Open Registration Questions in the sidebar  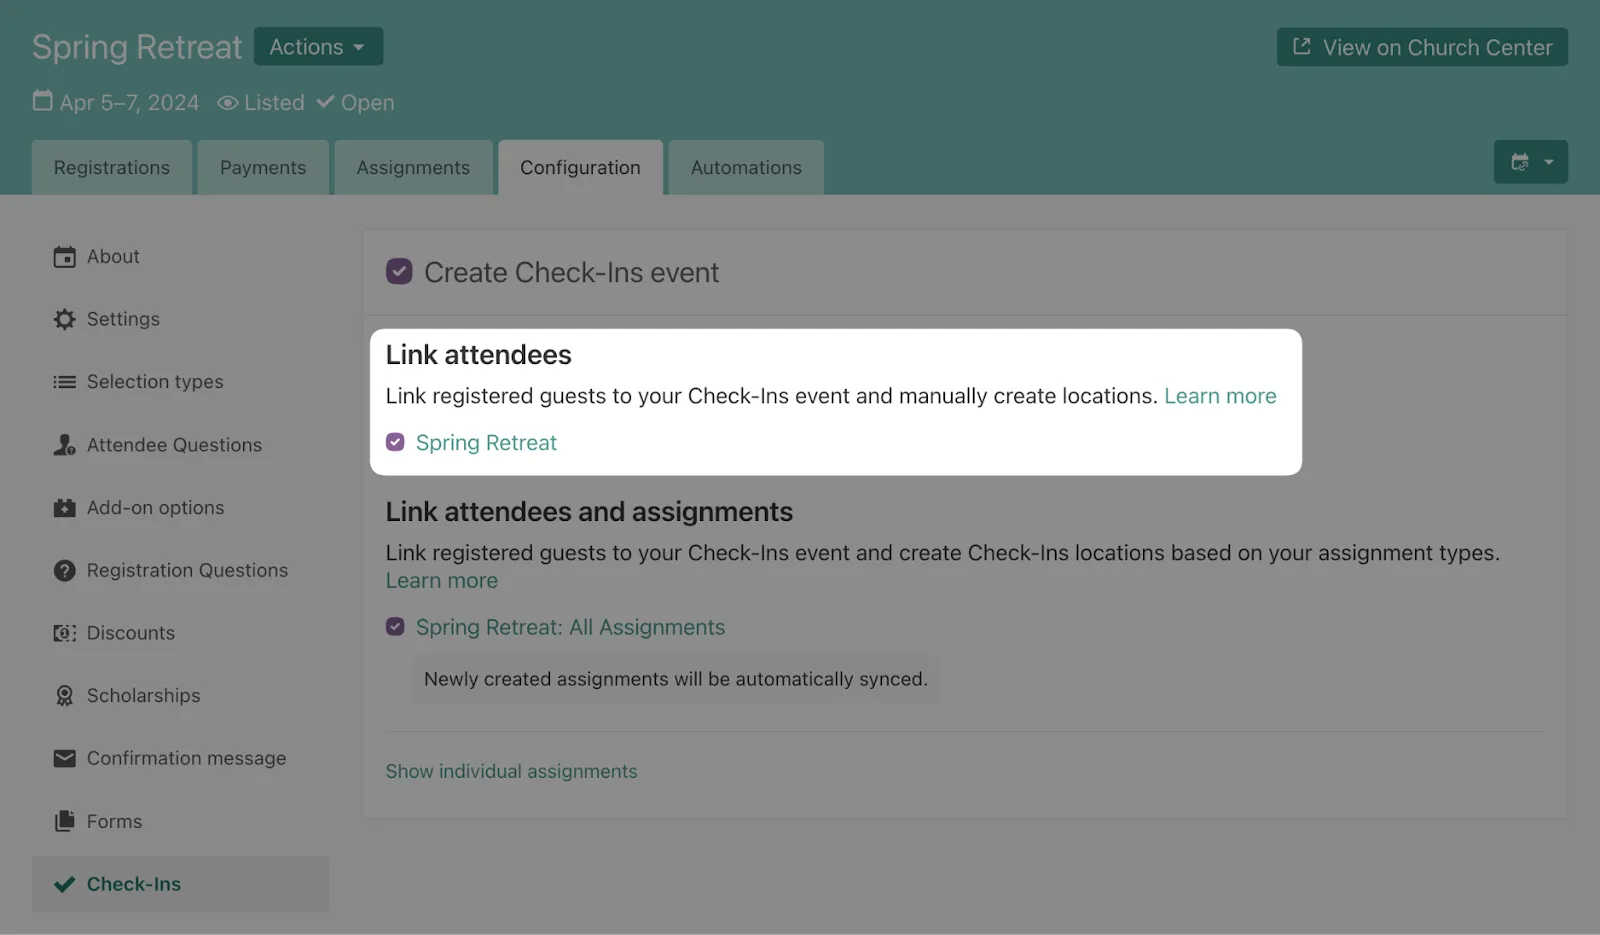pos(187,570)
